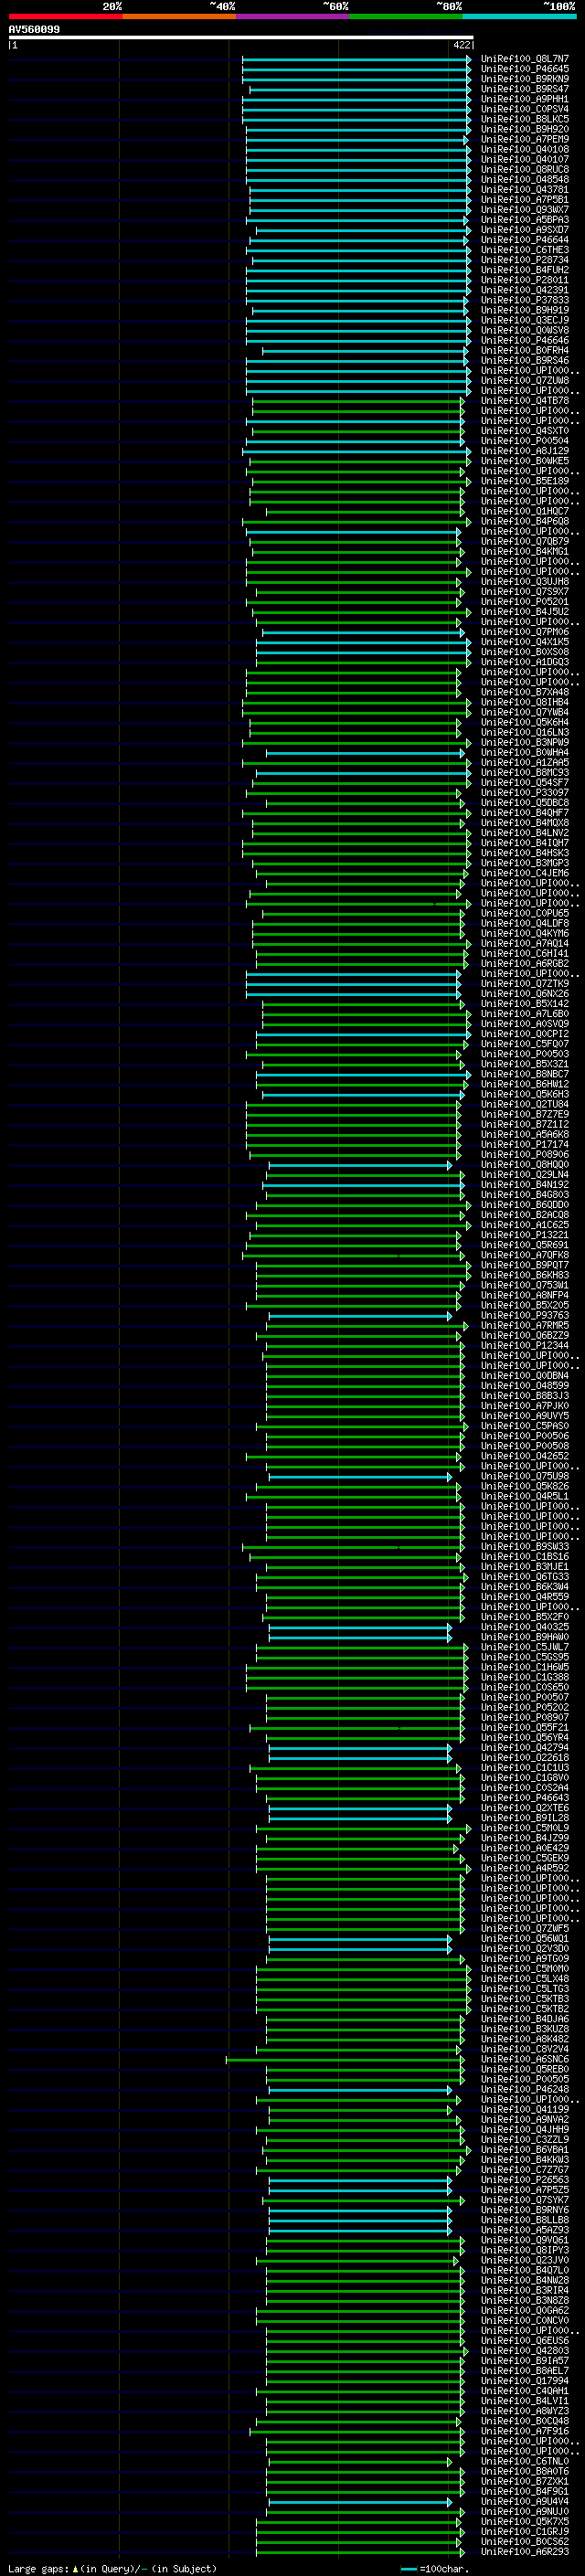Select hit label UniRef100_Q8HQQ0
This screenshot has height=2576, width=585.
coord(525,1165)
